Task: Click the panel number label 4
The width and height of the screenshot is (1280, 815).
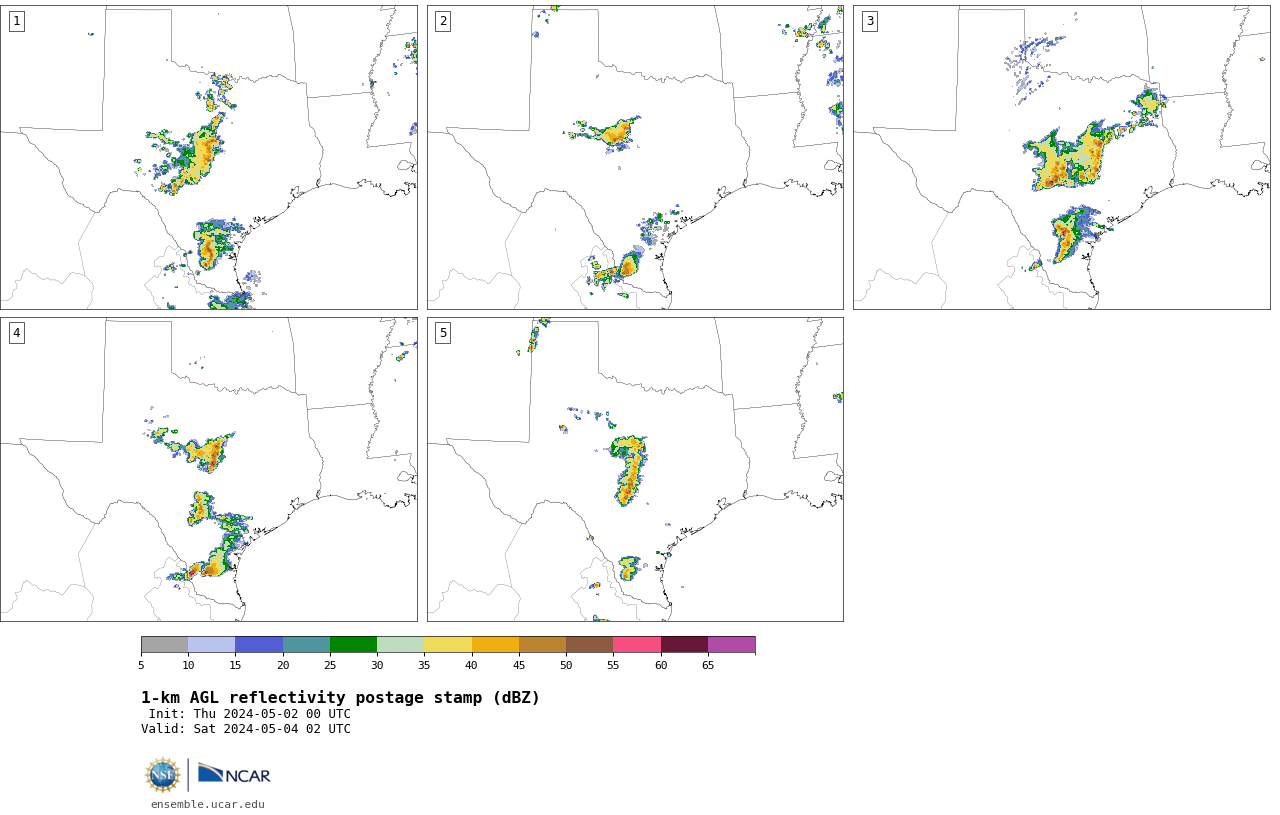Action: pyautogui.click(x=17, y=333)
